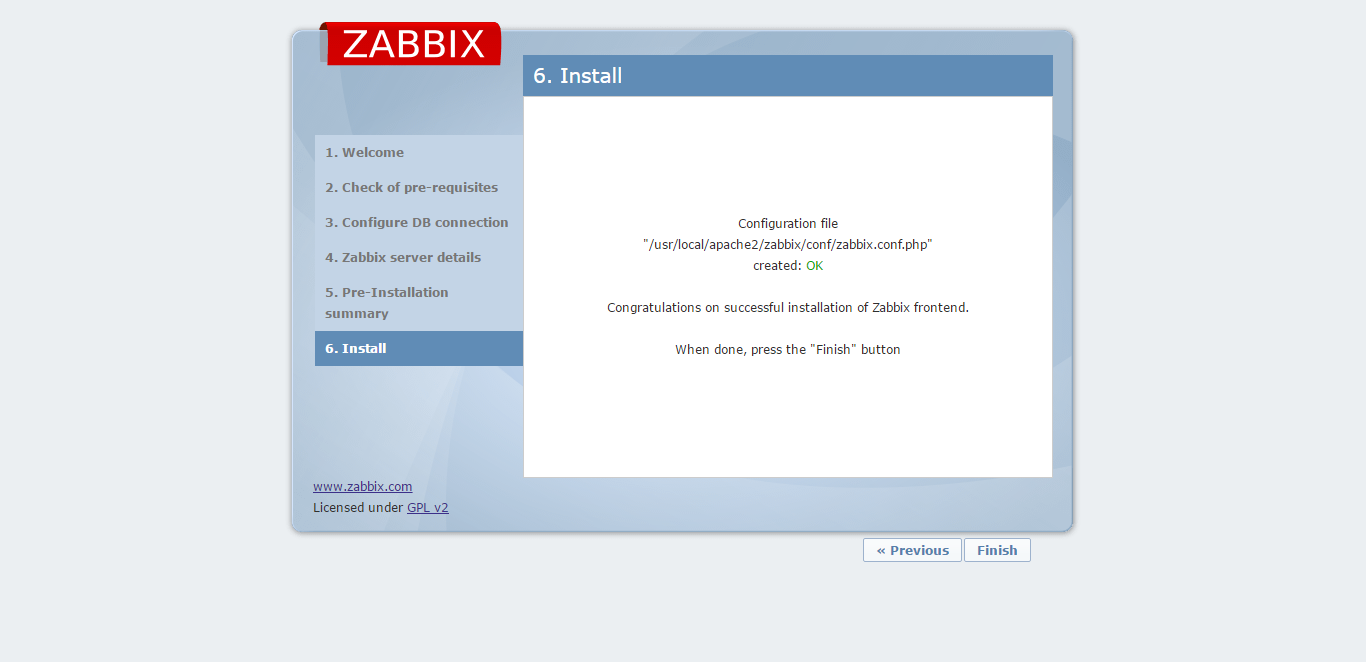Open the www.zabbix.com link
This screenshot has height=662, width=1366.
tap(362, 487)
